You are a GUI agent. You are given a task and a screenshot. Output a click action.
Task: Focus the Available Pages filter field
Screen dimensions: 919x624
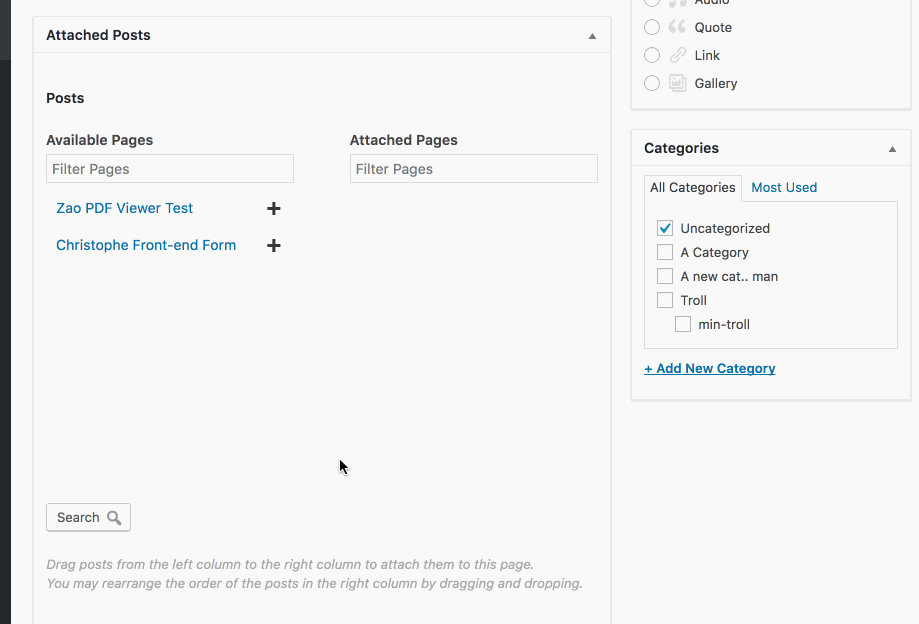click(x=170, y=169)
